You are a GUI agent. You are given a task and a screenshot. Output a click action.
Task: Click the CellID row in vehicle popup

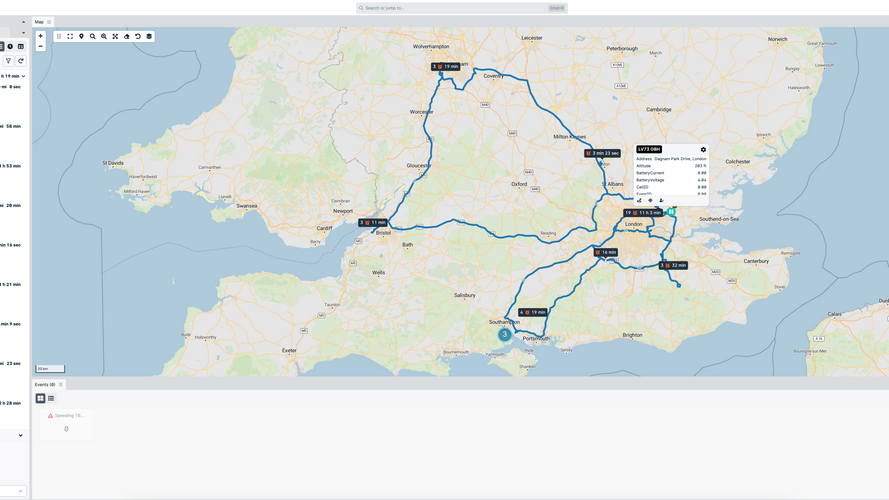(671, 187)
